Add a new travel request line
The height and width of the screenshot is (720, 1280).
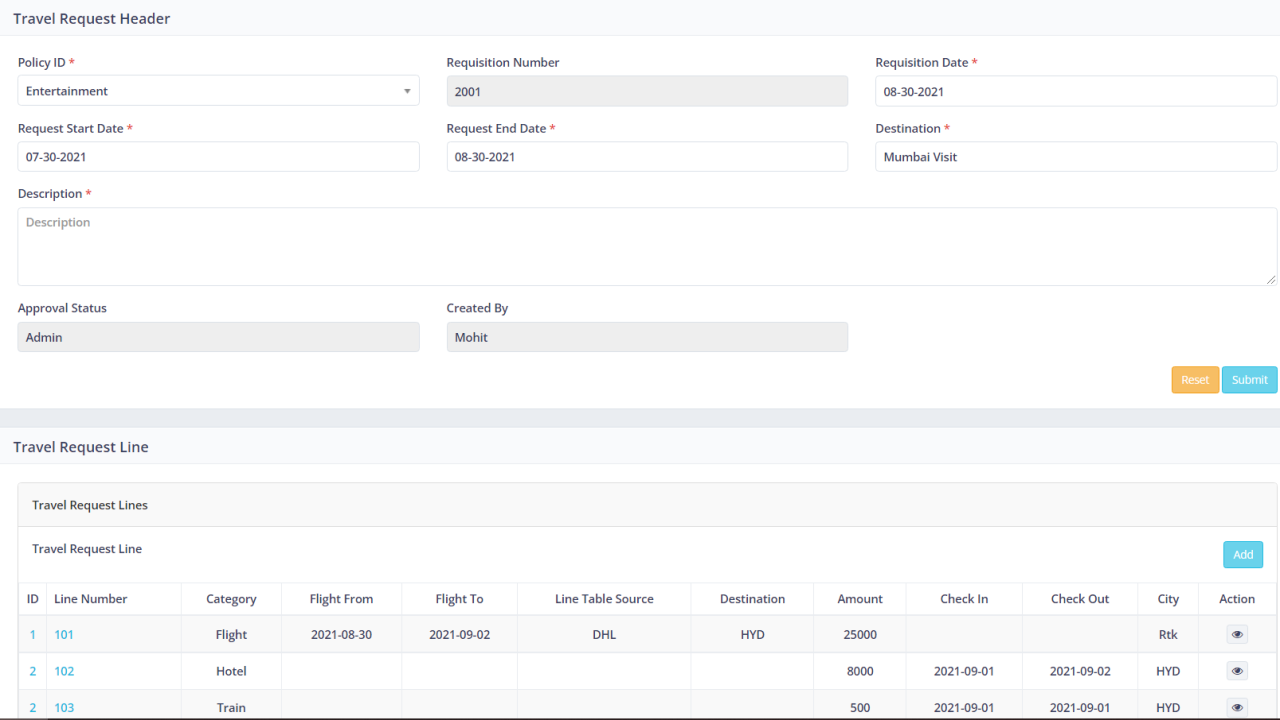coord(1242,554)
